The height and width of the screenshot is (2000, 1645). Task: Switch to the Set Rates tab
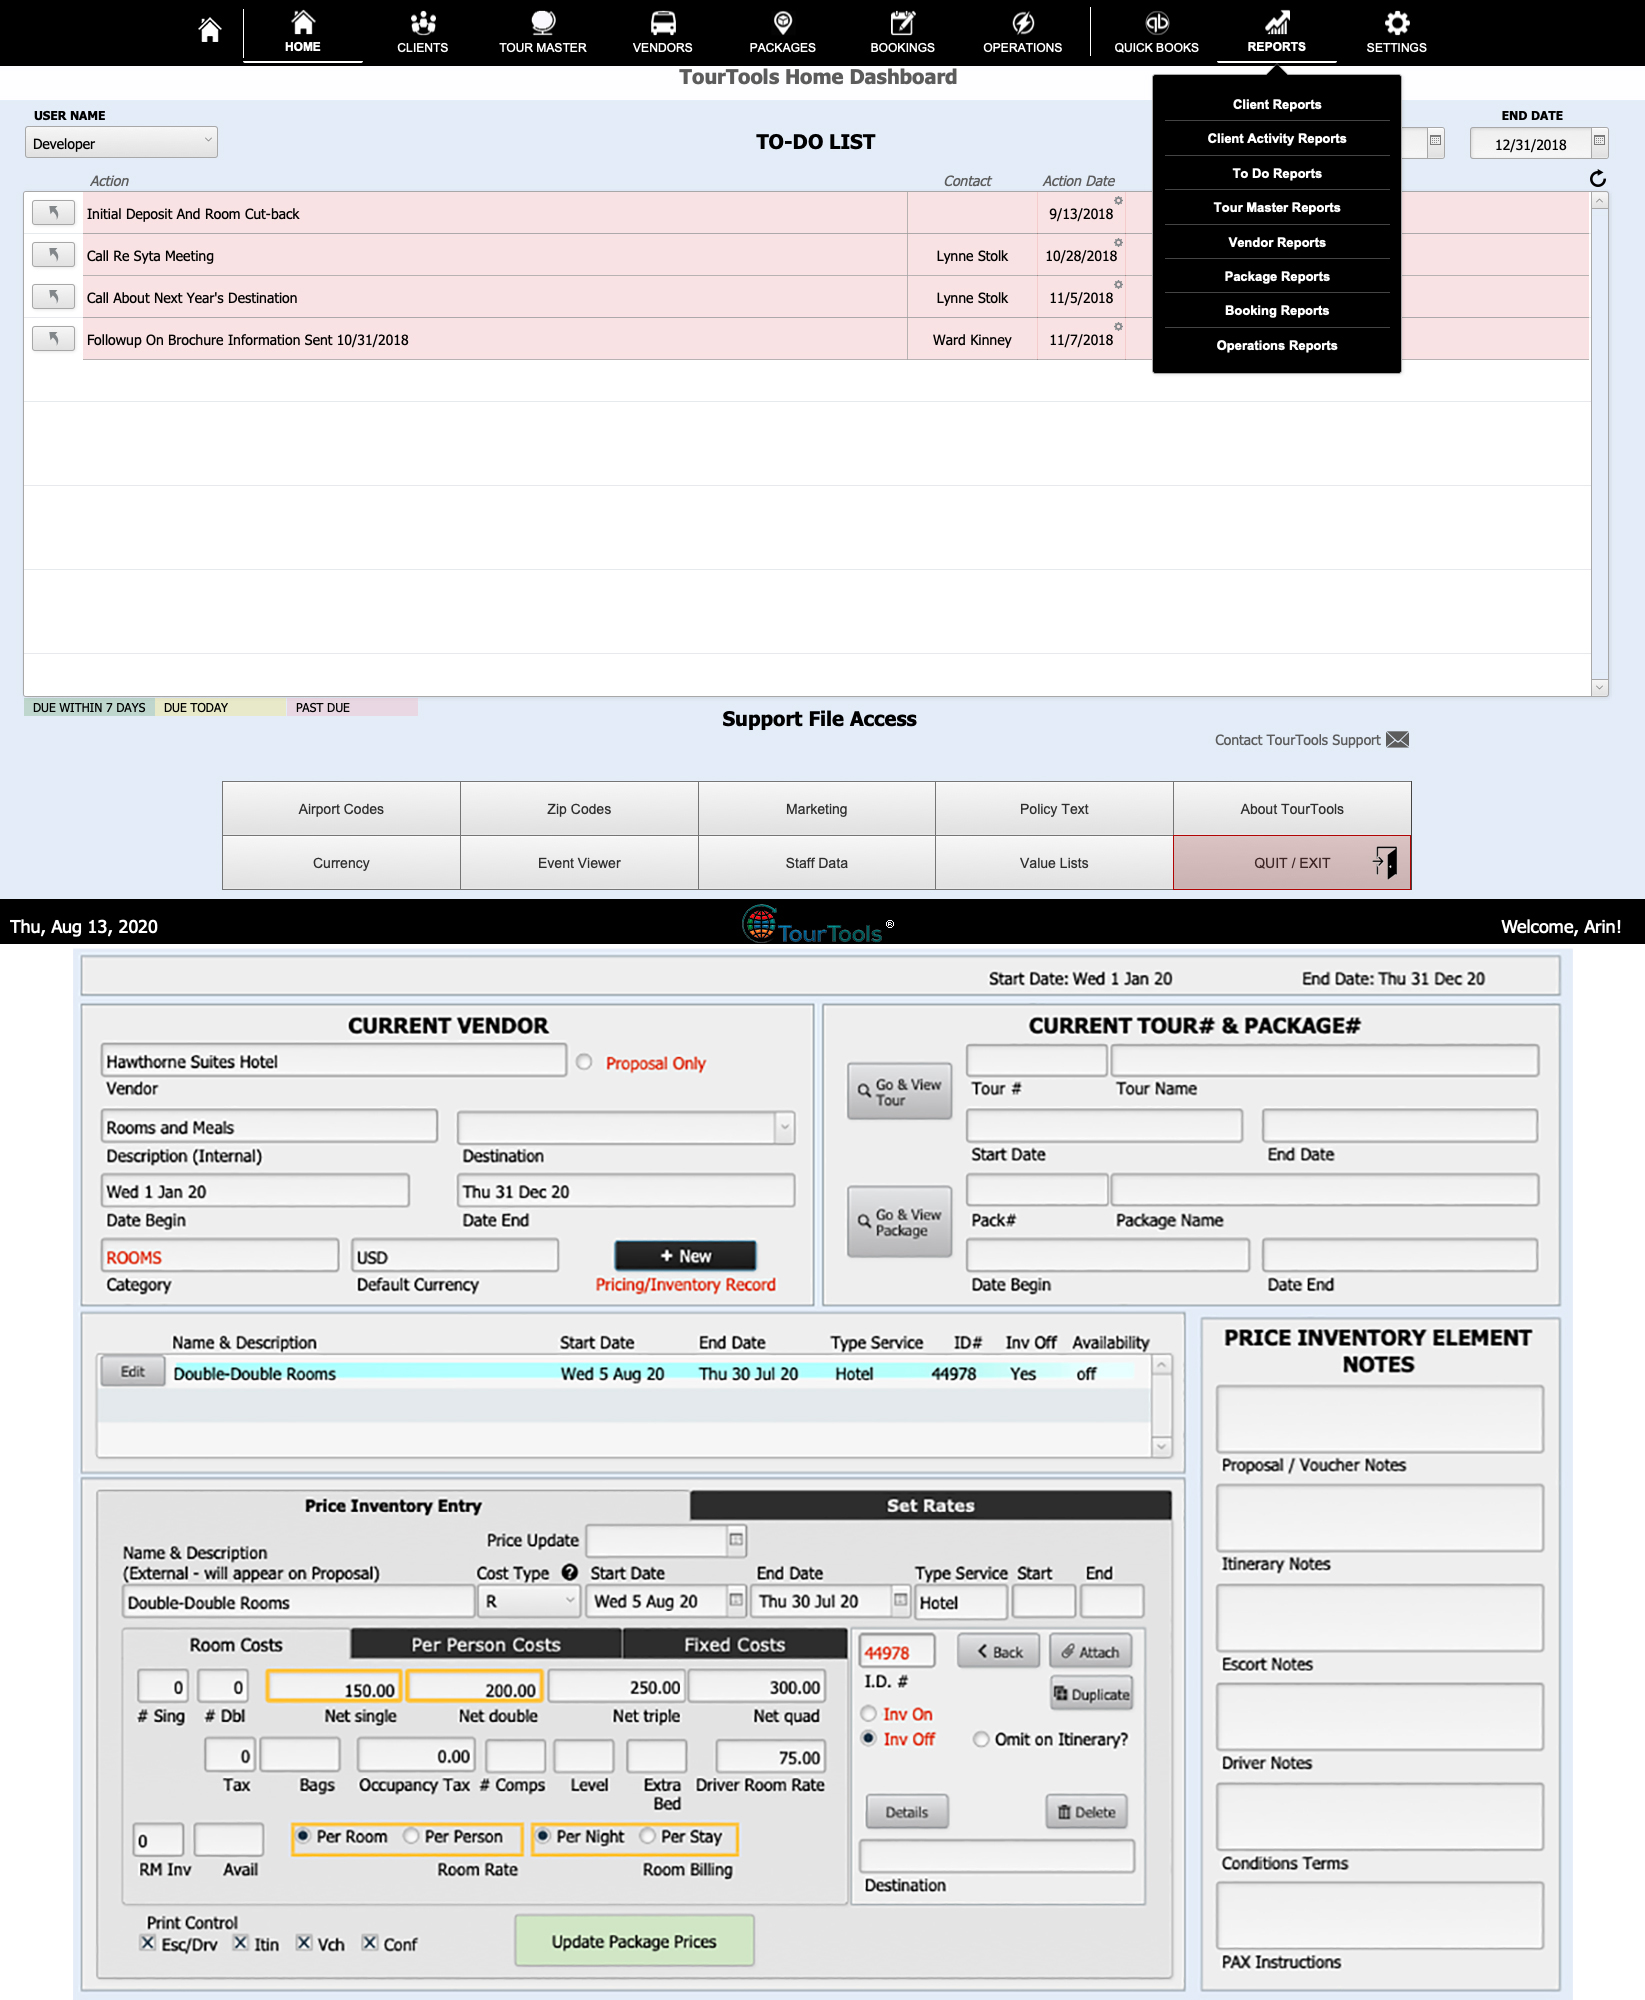pos(930,1505)
